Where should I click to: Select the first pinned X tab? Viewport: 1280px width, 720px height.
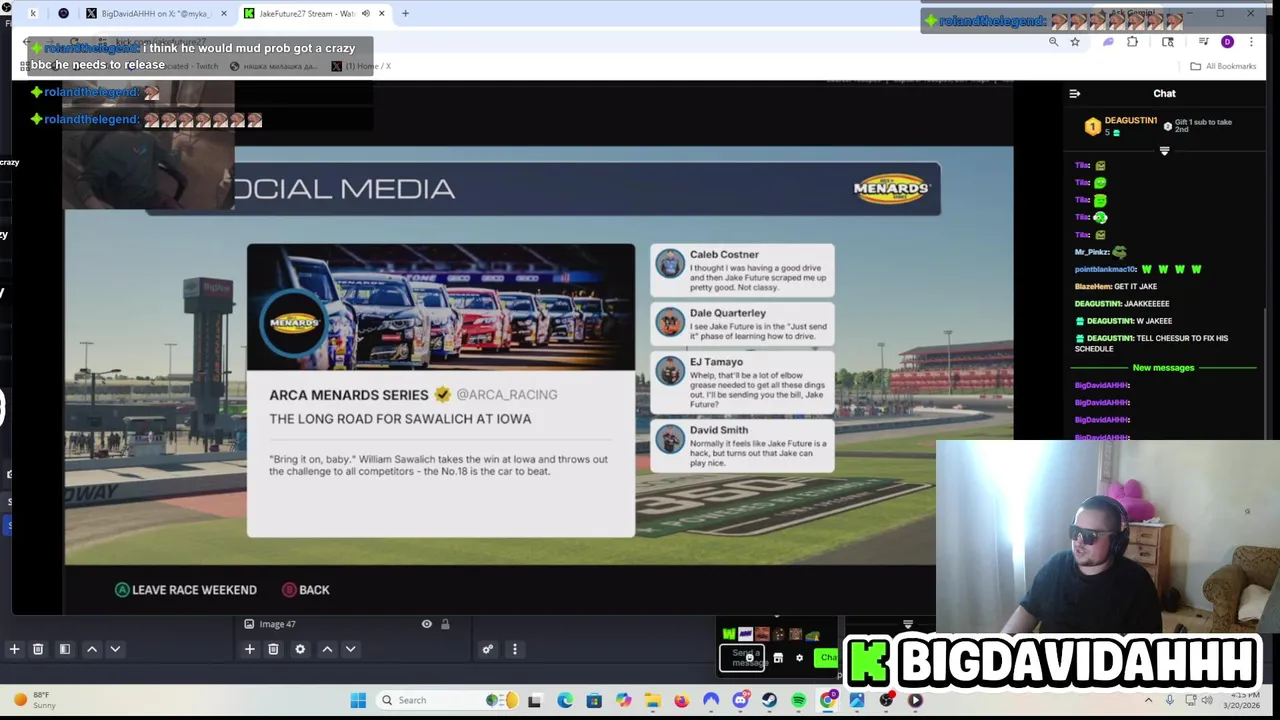[x=34, y=14]
